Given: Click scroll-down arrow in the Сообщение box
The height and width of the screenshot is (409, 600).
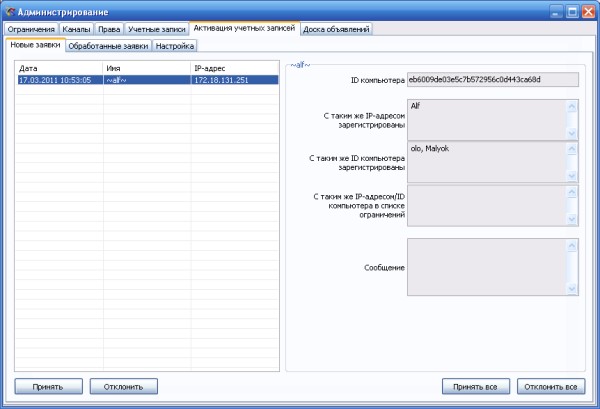Looking at the screenshot, I should point(572,289).
